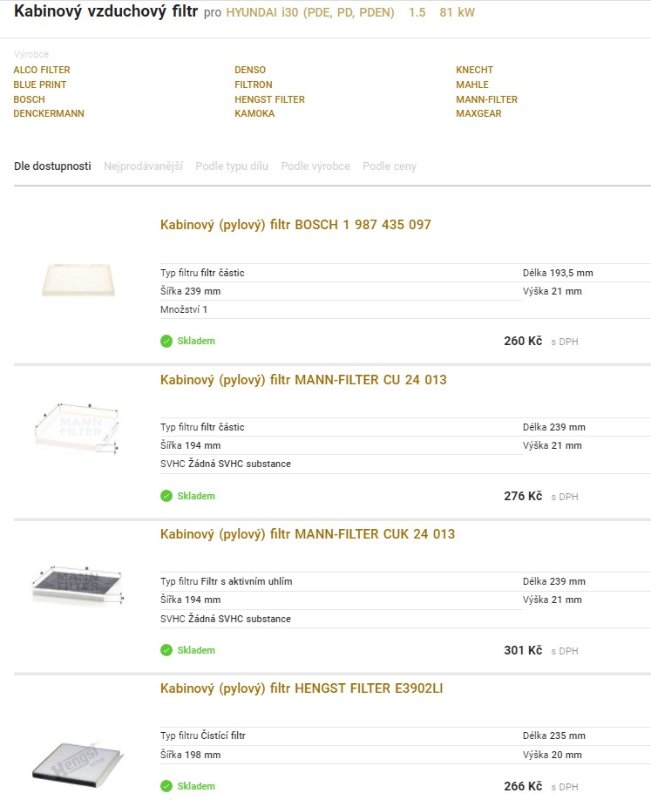Click green in-stock checkmark for BOSCH filter
Image resolution: width=651 pixels, height=800 pixels.
(x=166, y=341)
